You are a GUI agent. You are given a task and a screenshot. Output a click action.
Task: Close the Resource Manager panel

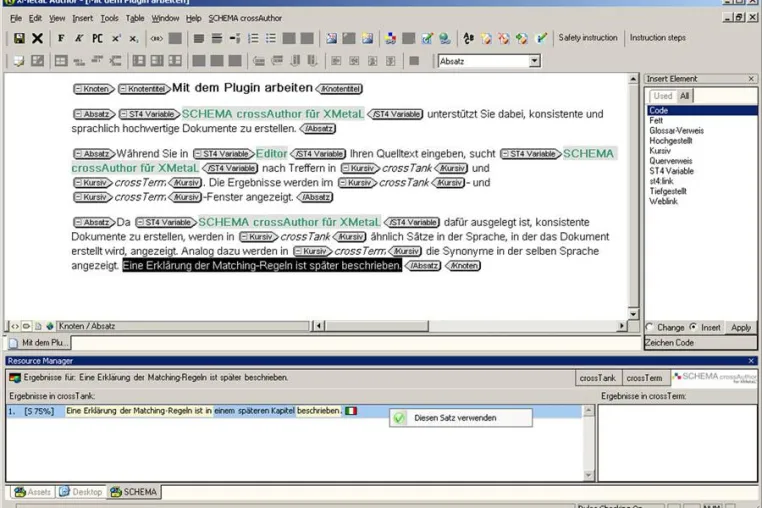pyautogui.click(x=751, y=361)
